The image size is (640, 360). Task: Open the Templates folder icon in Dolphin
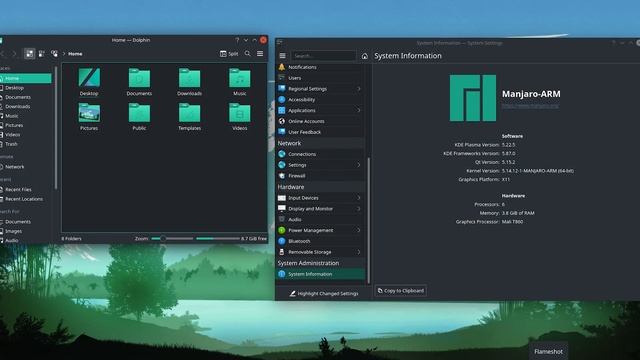click(x=189, y=116)
